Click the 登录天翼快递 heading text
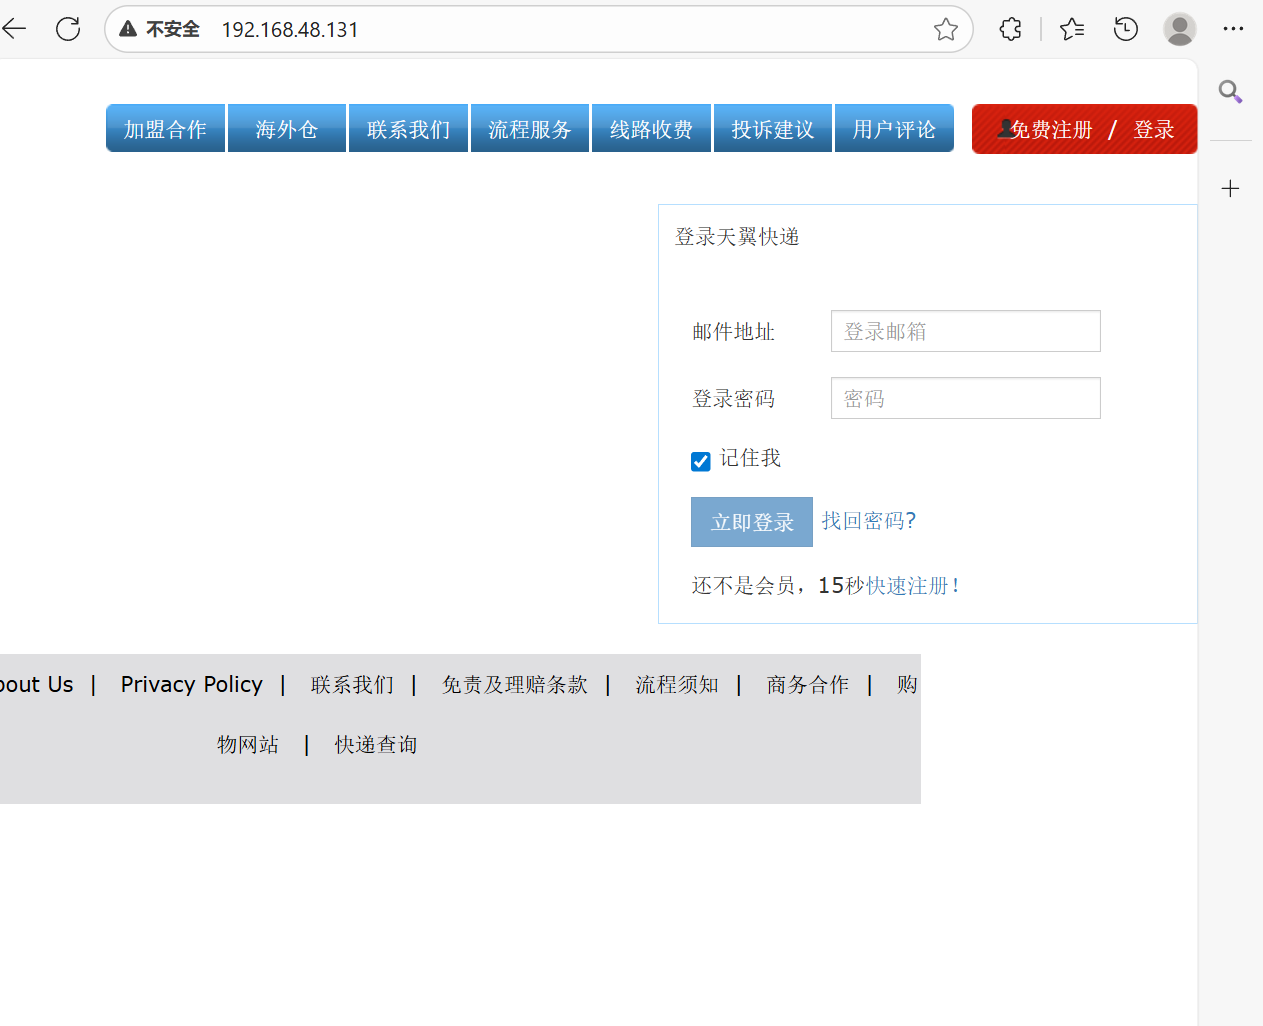This screenshot has width=1263, height=1026. tap(737, 237)
